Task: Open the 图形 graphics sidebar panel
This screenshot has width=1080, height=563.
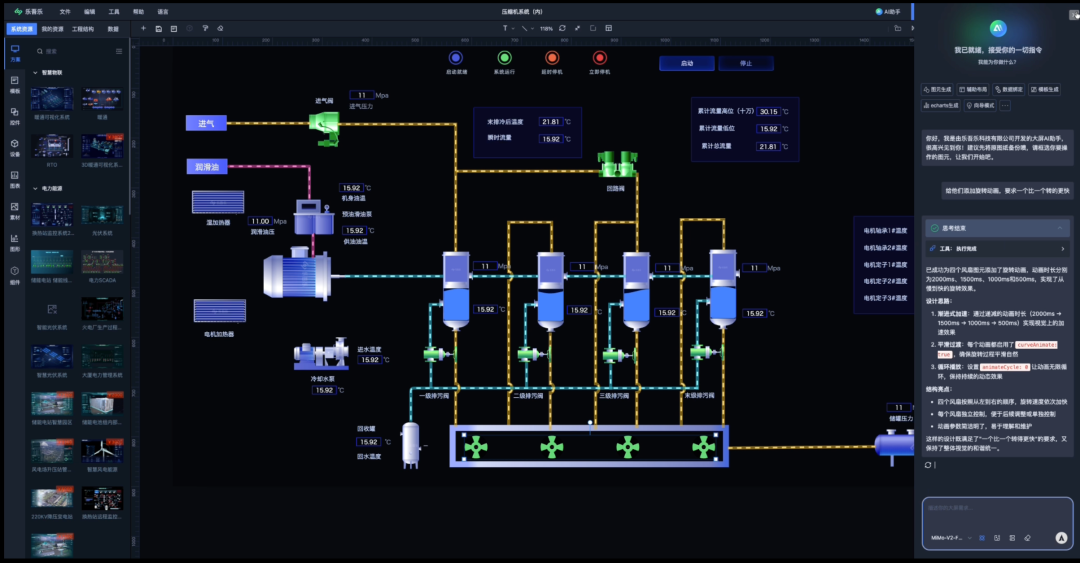Action: [14, 243]
